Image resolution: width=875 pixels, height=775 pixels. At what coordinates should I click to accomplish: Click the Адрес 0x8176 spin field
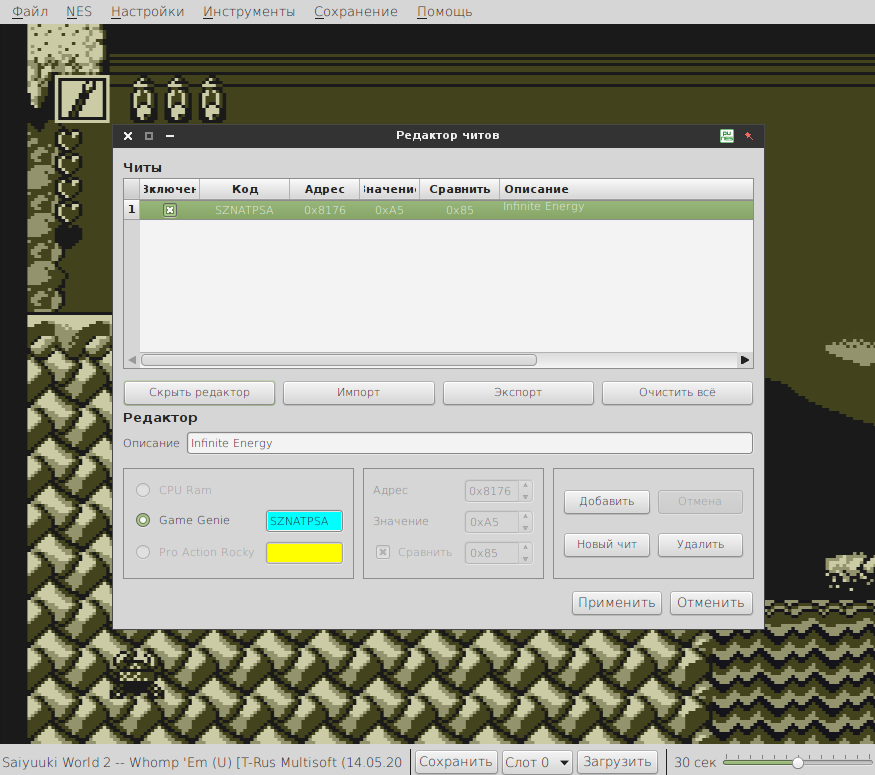pos(492,491)
